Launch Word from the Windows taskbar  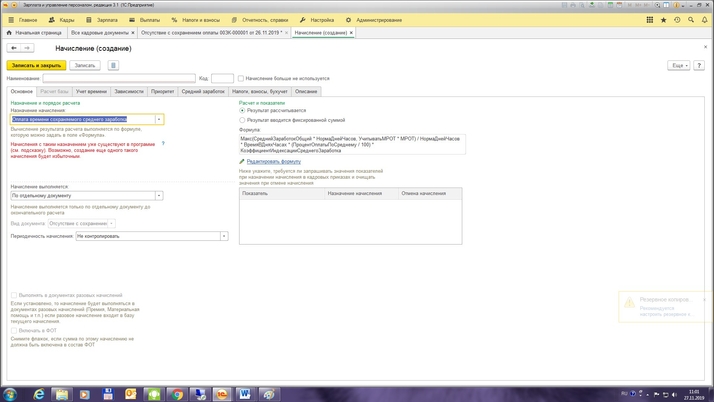pyautogui.click(x=245, y=394)
